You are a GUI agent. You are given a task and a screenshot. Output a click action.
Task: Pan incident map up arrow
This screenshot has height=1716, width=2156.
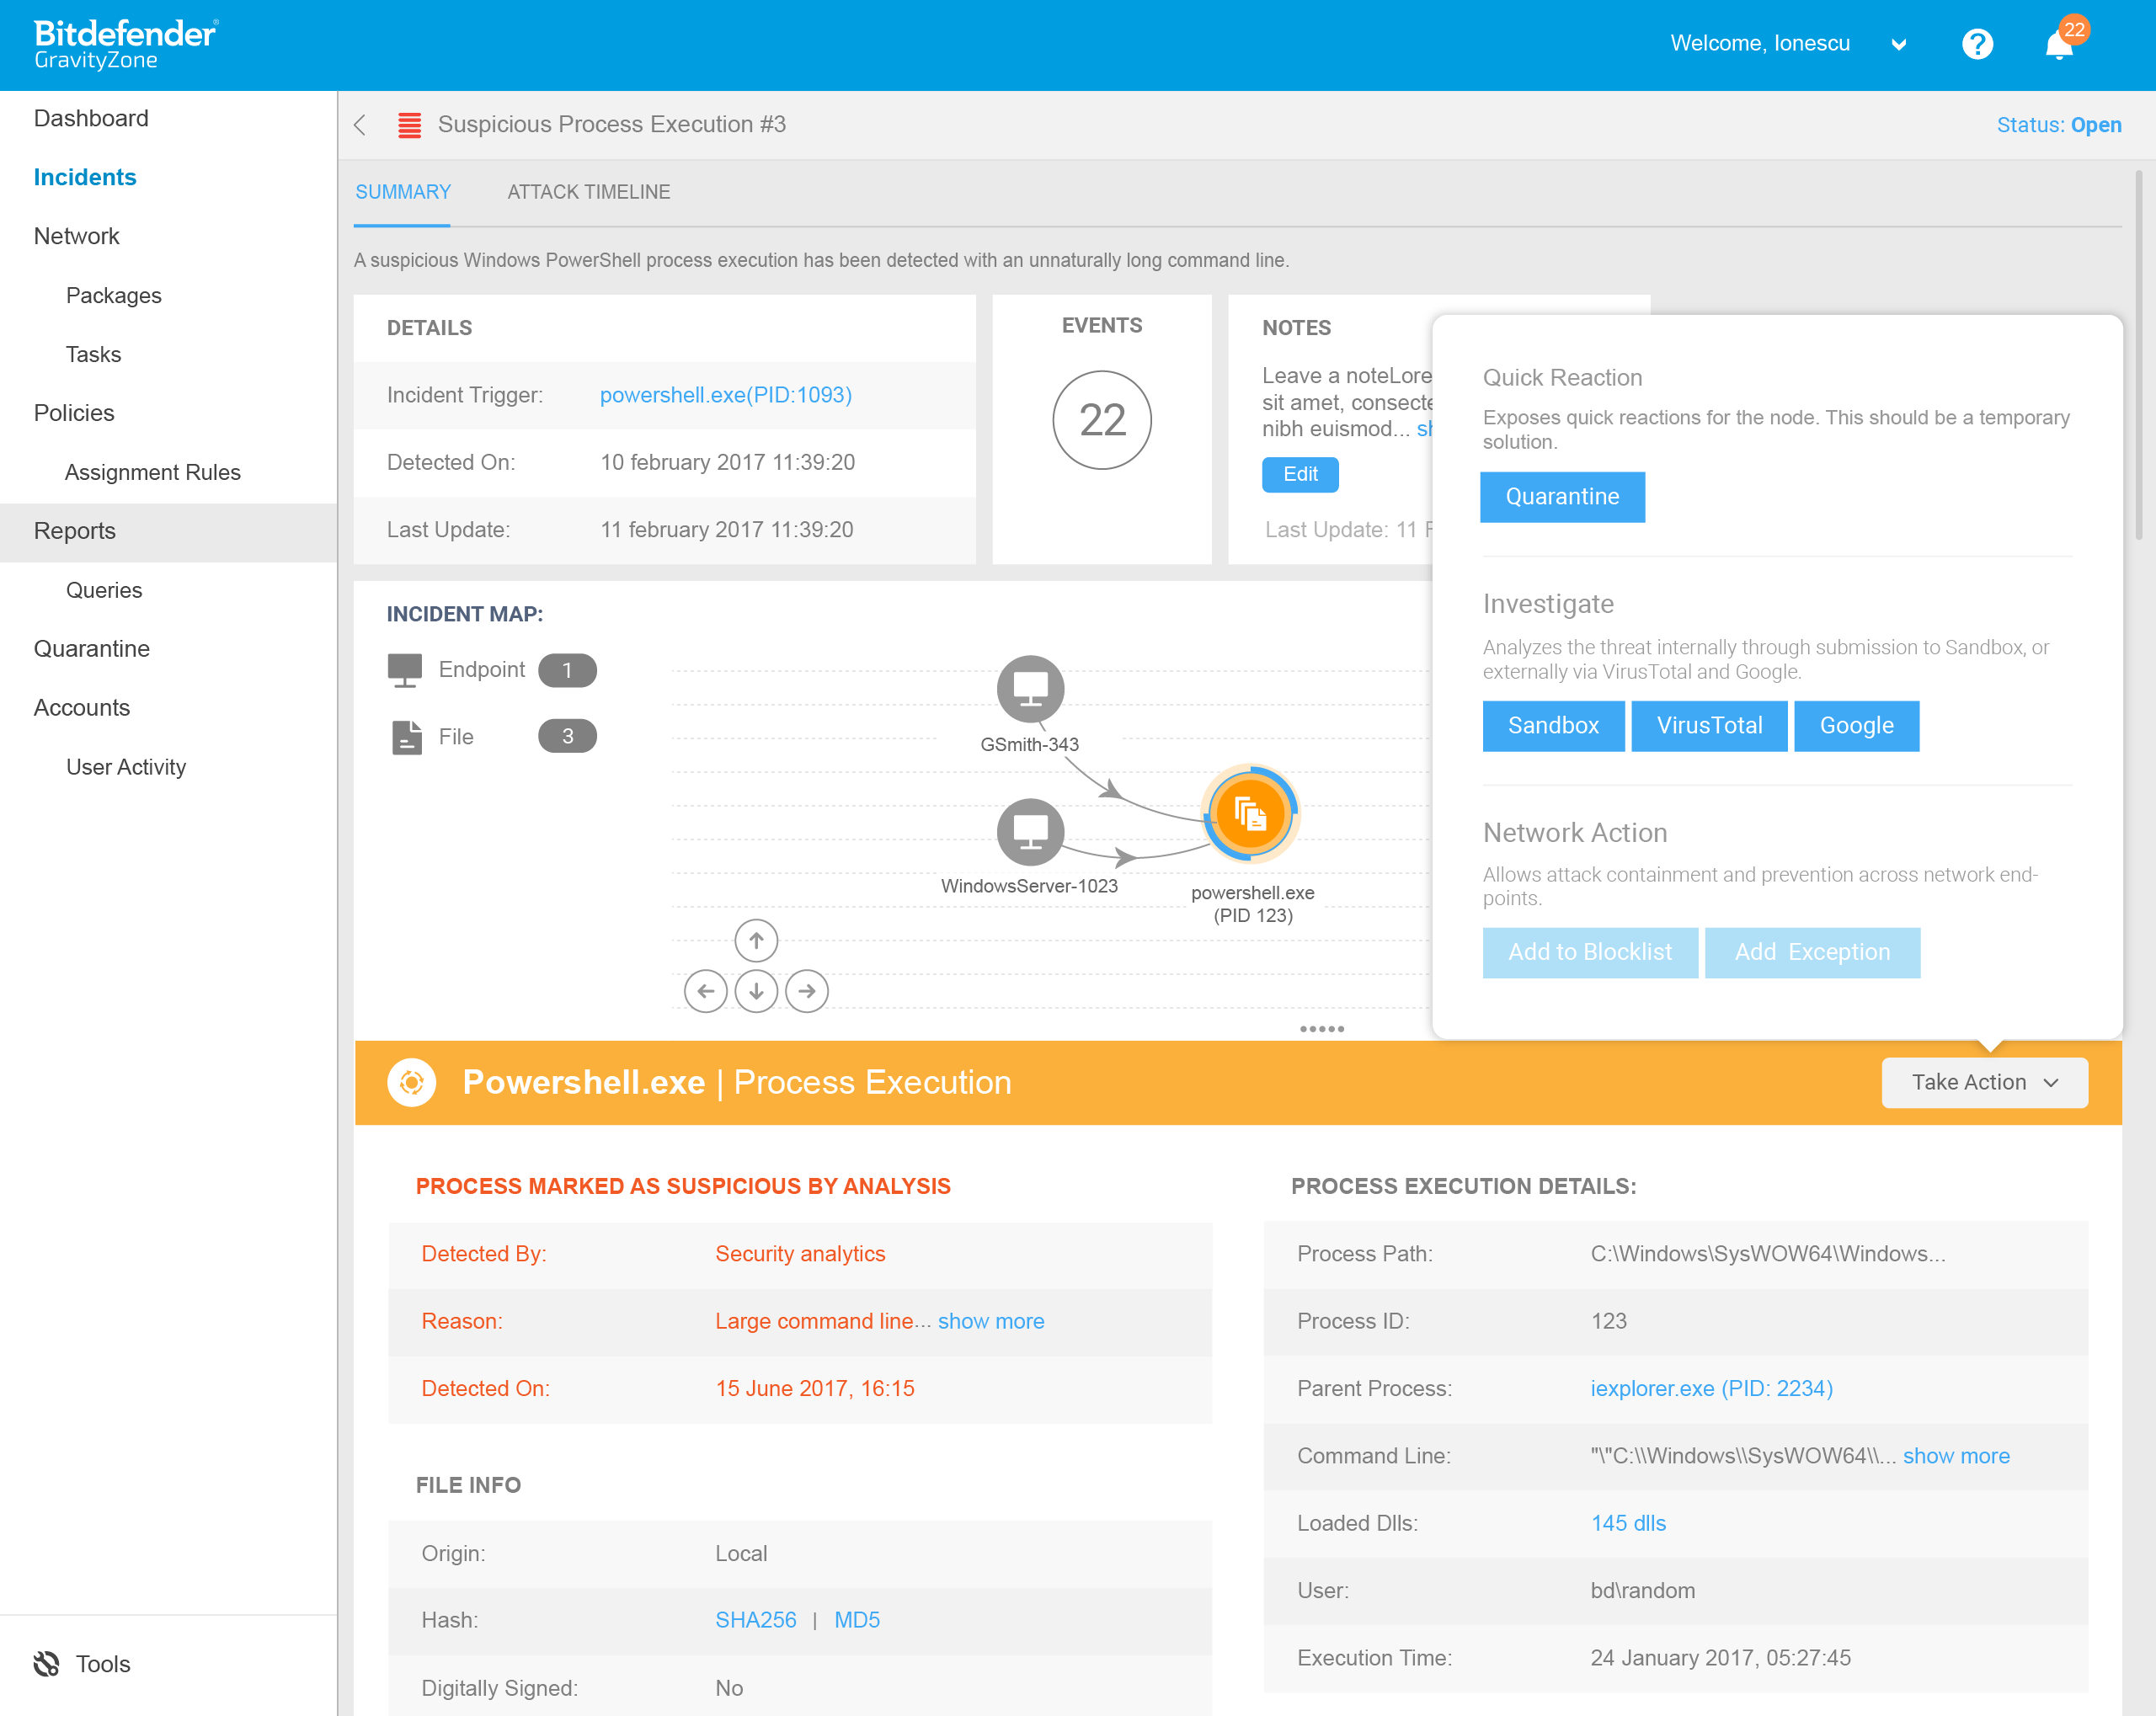coord(756,940)
